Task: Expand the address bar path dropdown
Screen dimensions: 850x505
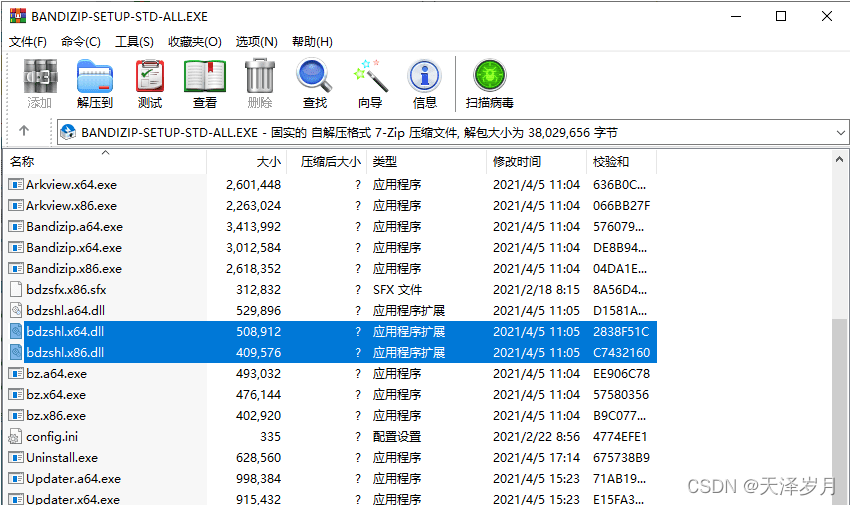Action: (840, 132)
